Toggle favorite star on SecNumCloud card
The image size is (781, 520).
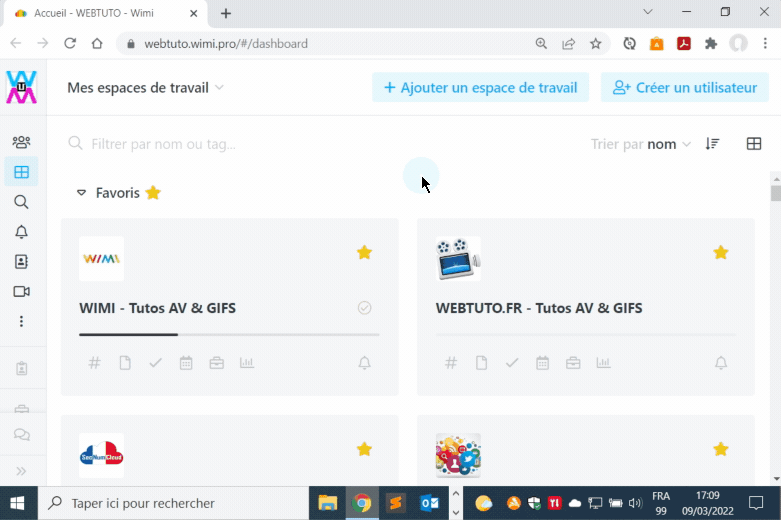pos(365,449)
